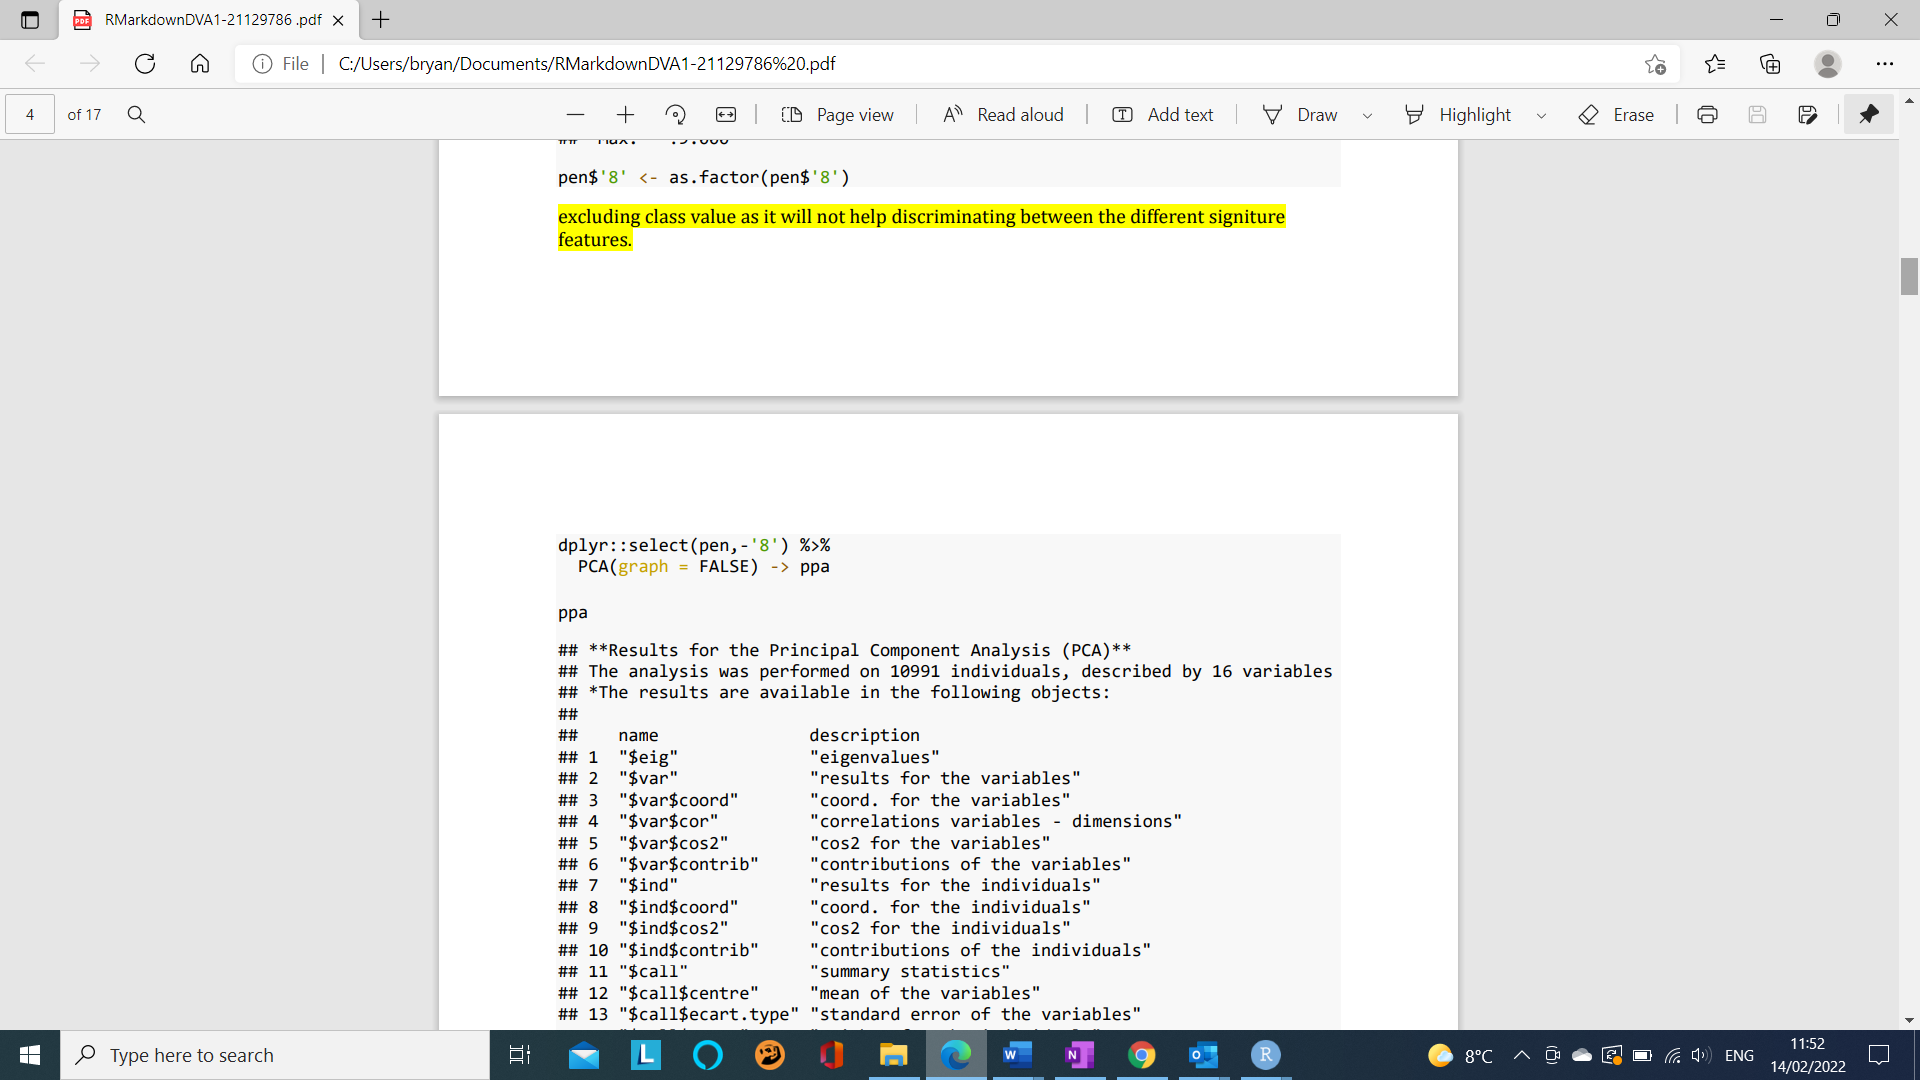
Task: Print the PDF document
Action: tap(1707, 114)
